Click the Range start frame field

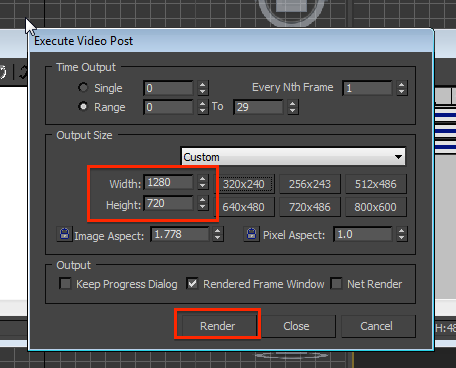168,107
